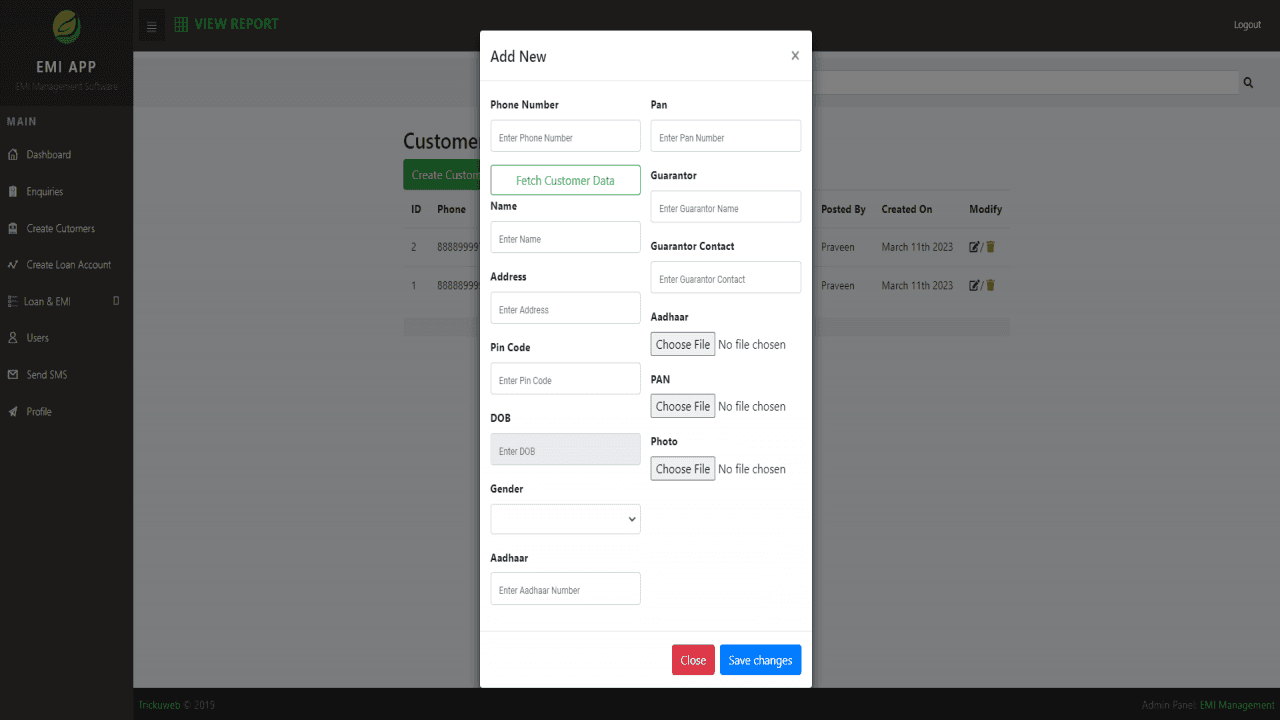Click the Users person icon
The width and height of the screenshot is (1280, 720).
(13, 338)
